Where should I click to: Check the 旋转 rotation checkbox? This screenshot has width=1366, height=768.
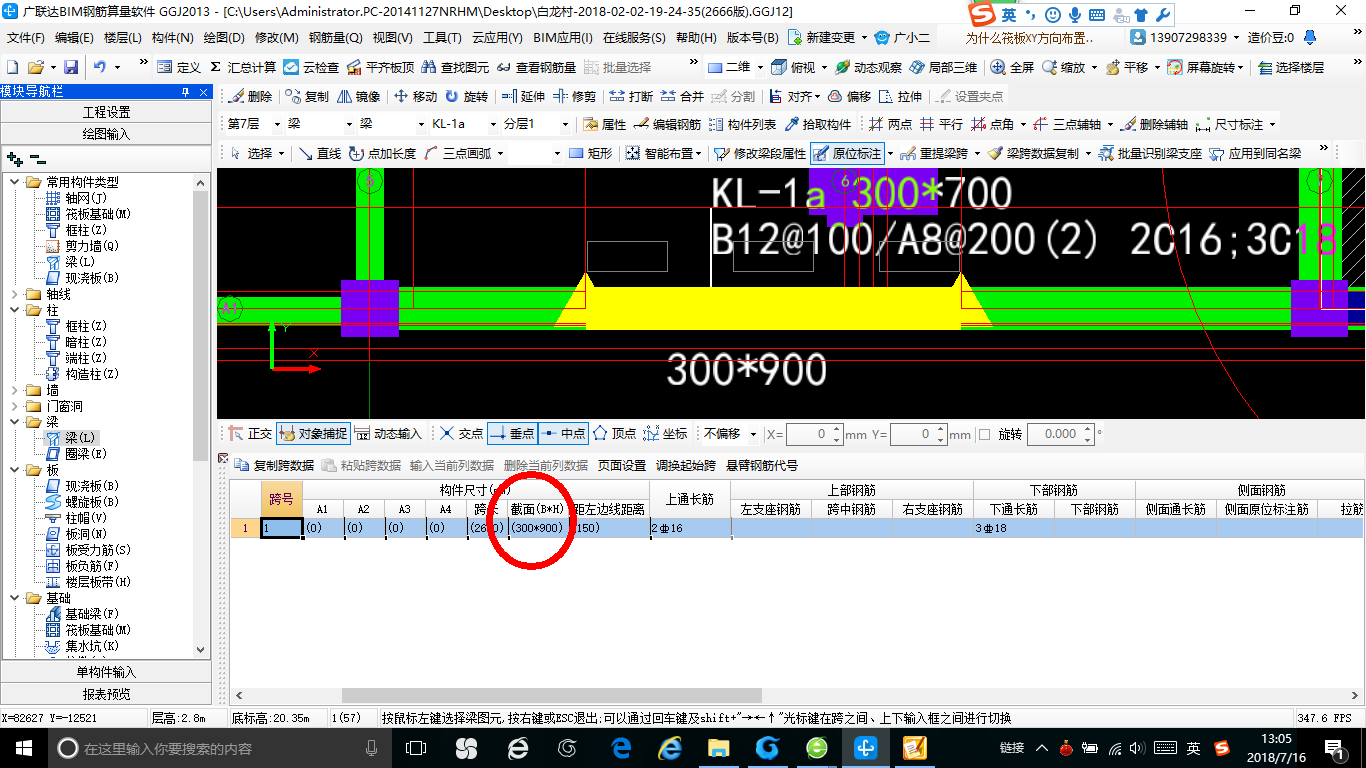coord(984,434)
